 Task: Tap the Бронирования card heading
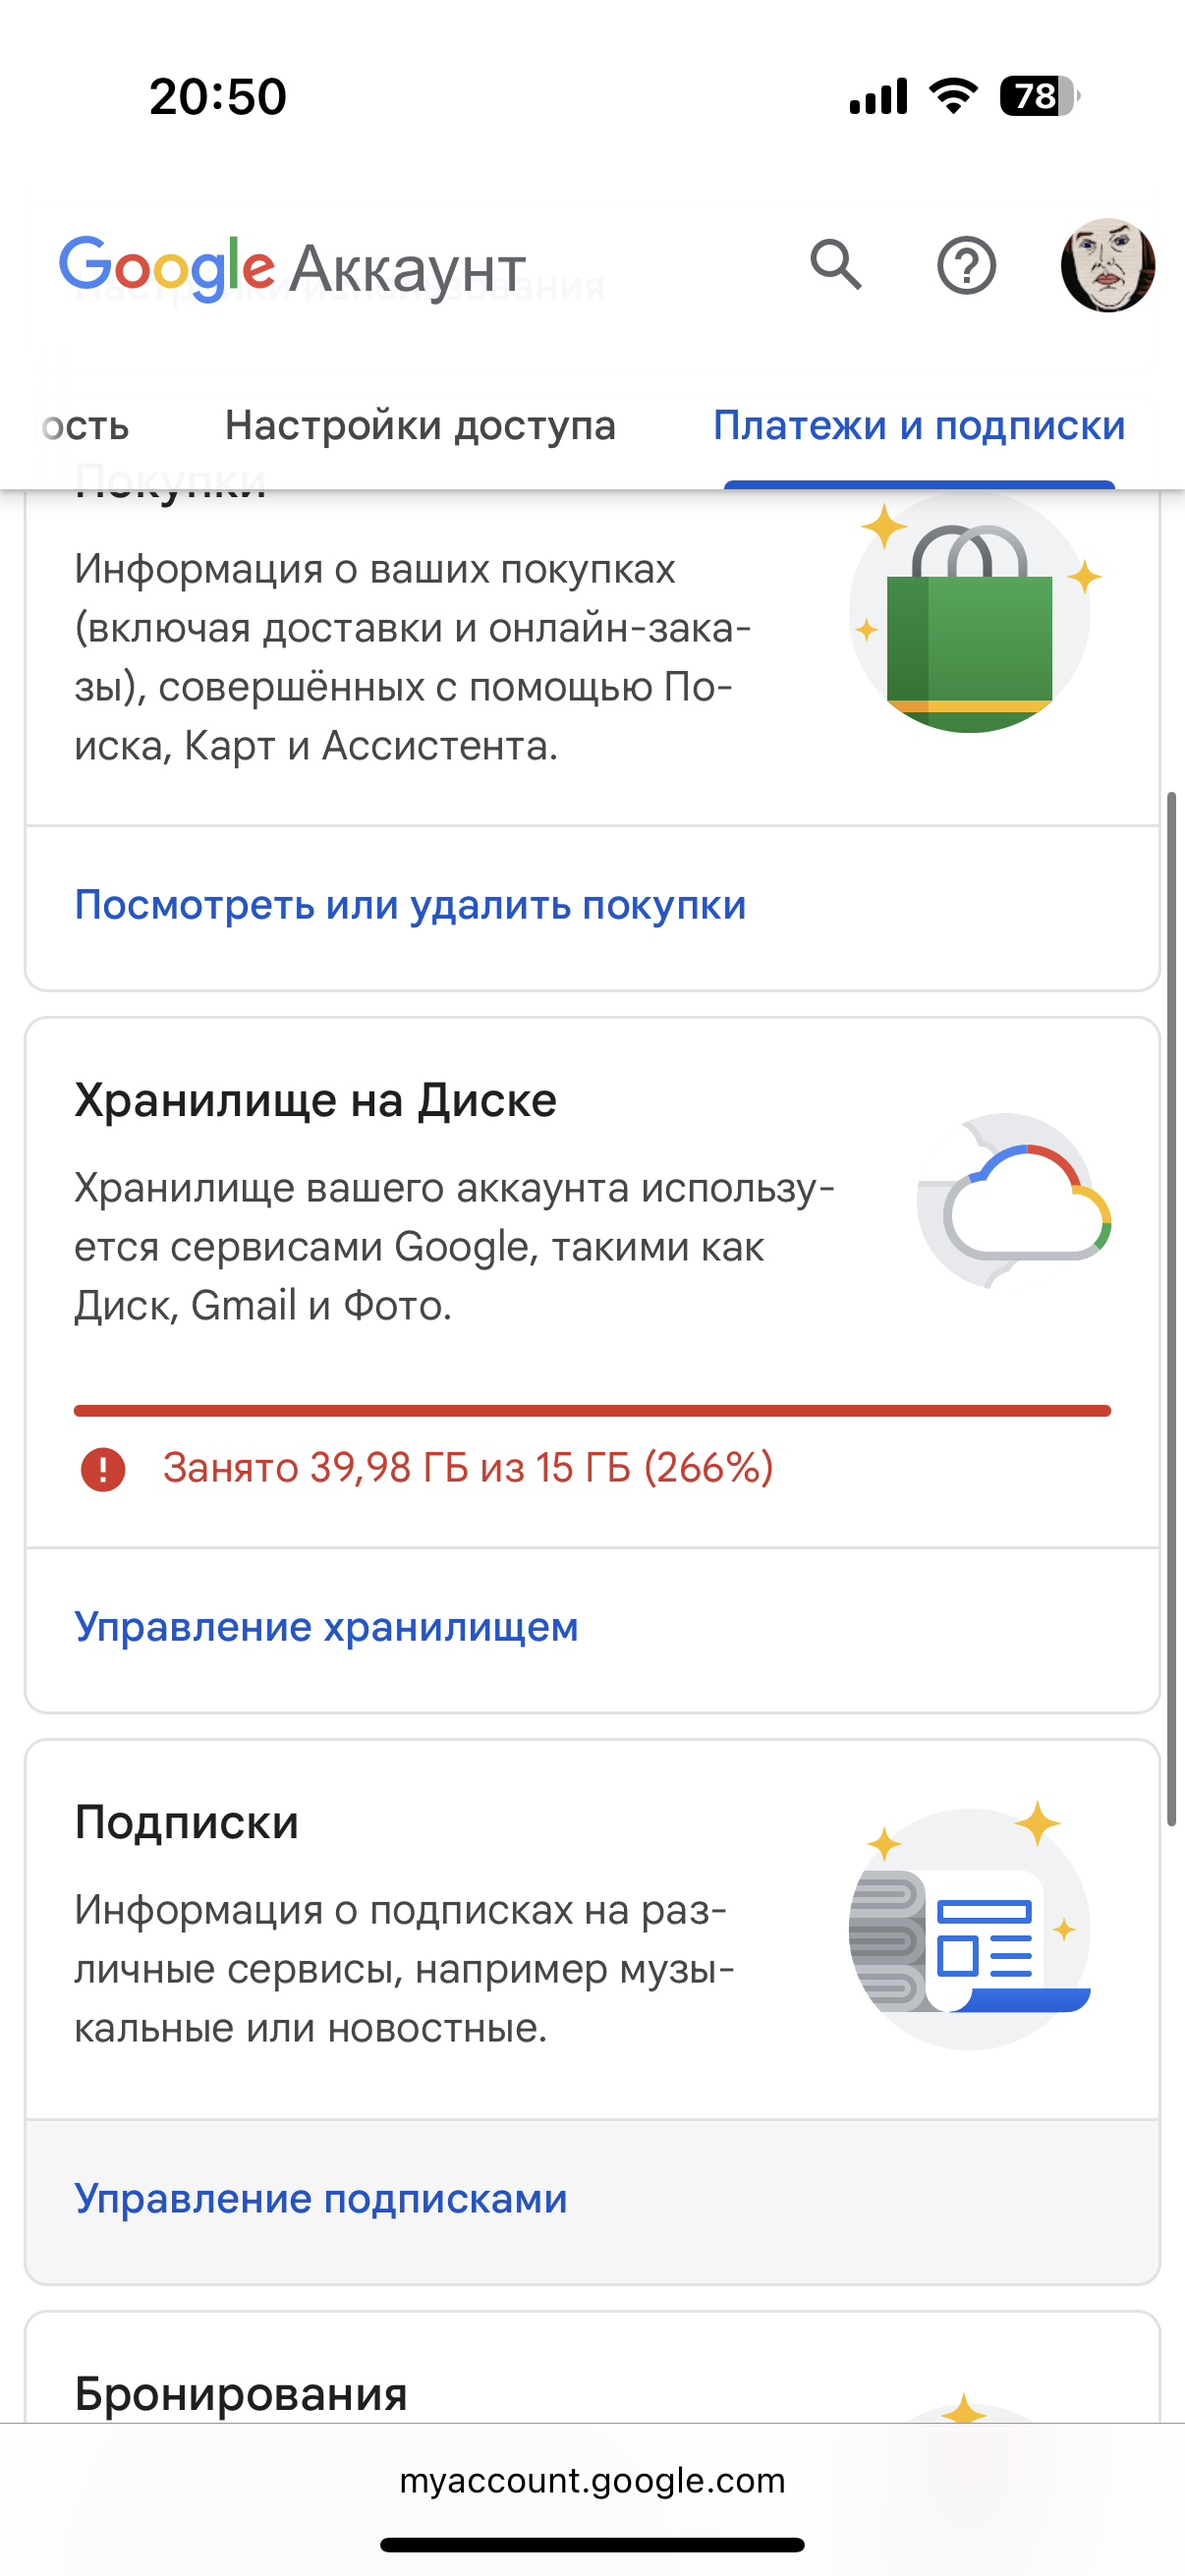pyautogui.click(x=241, y=2394)
